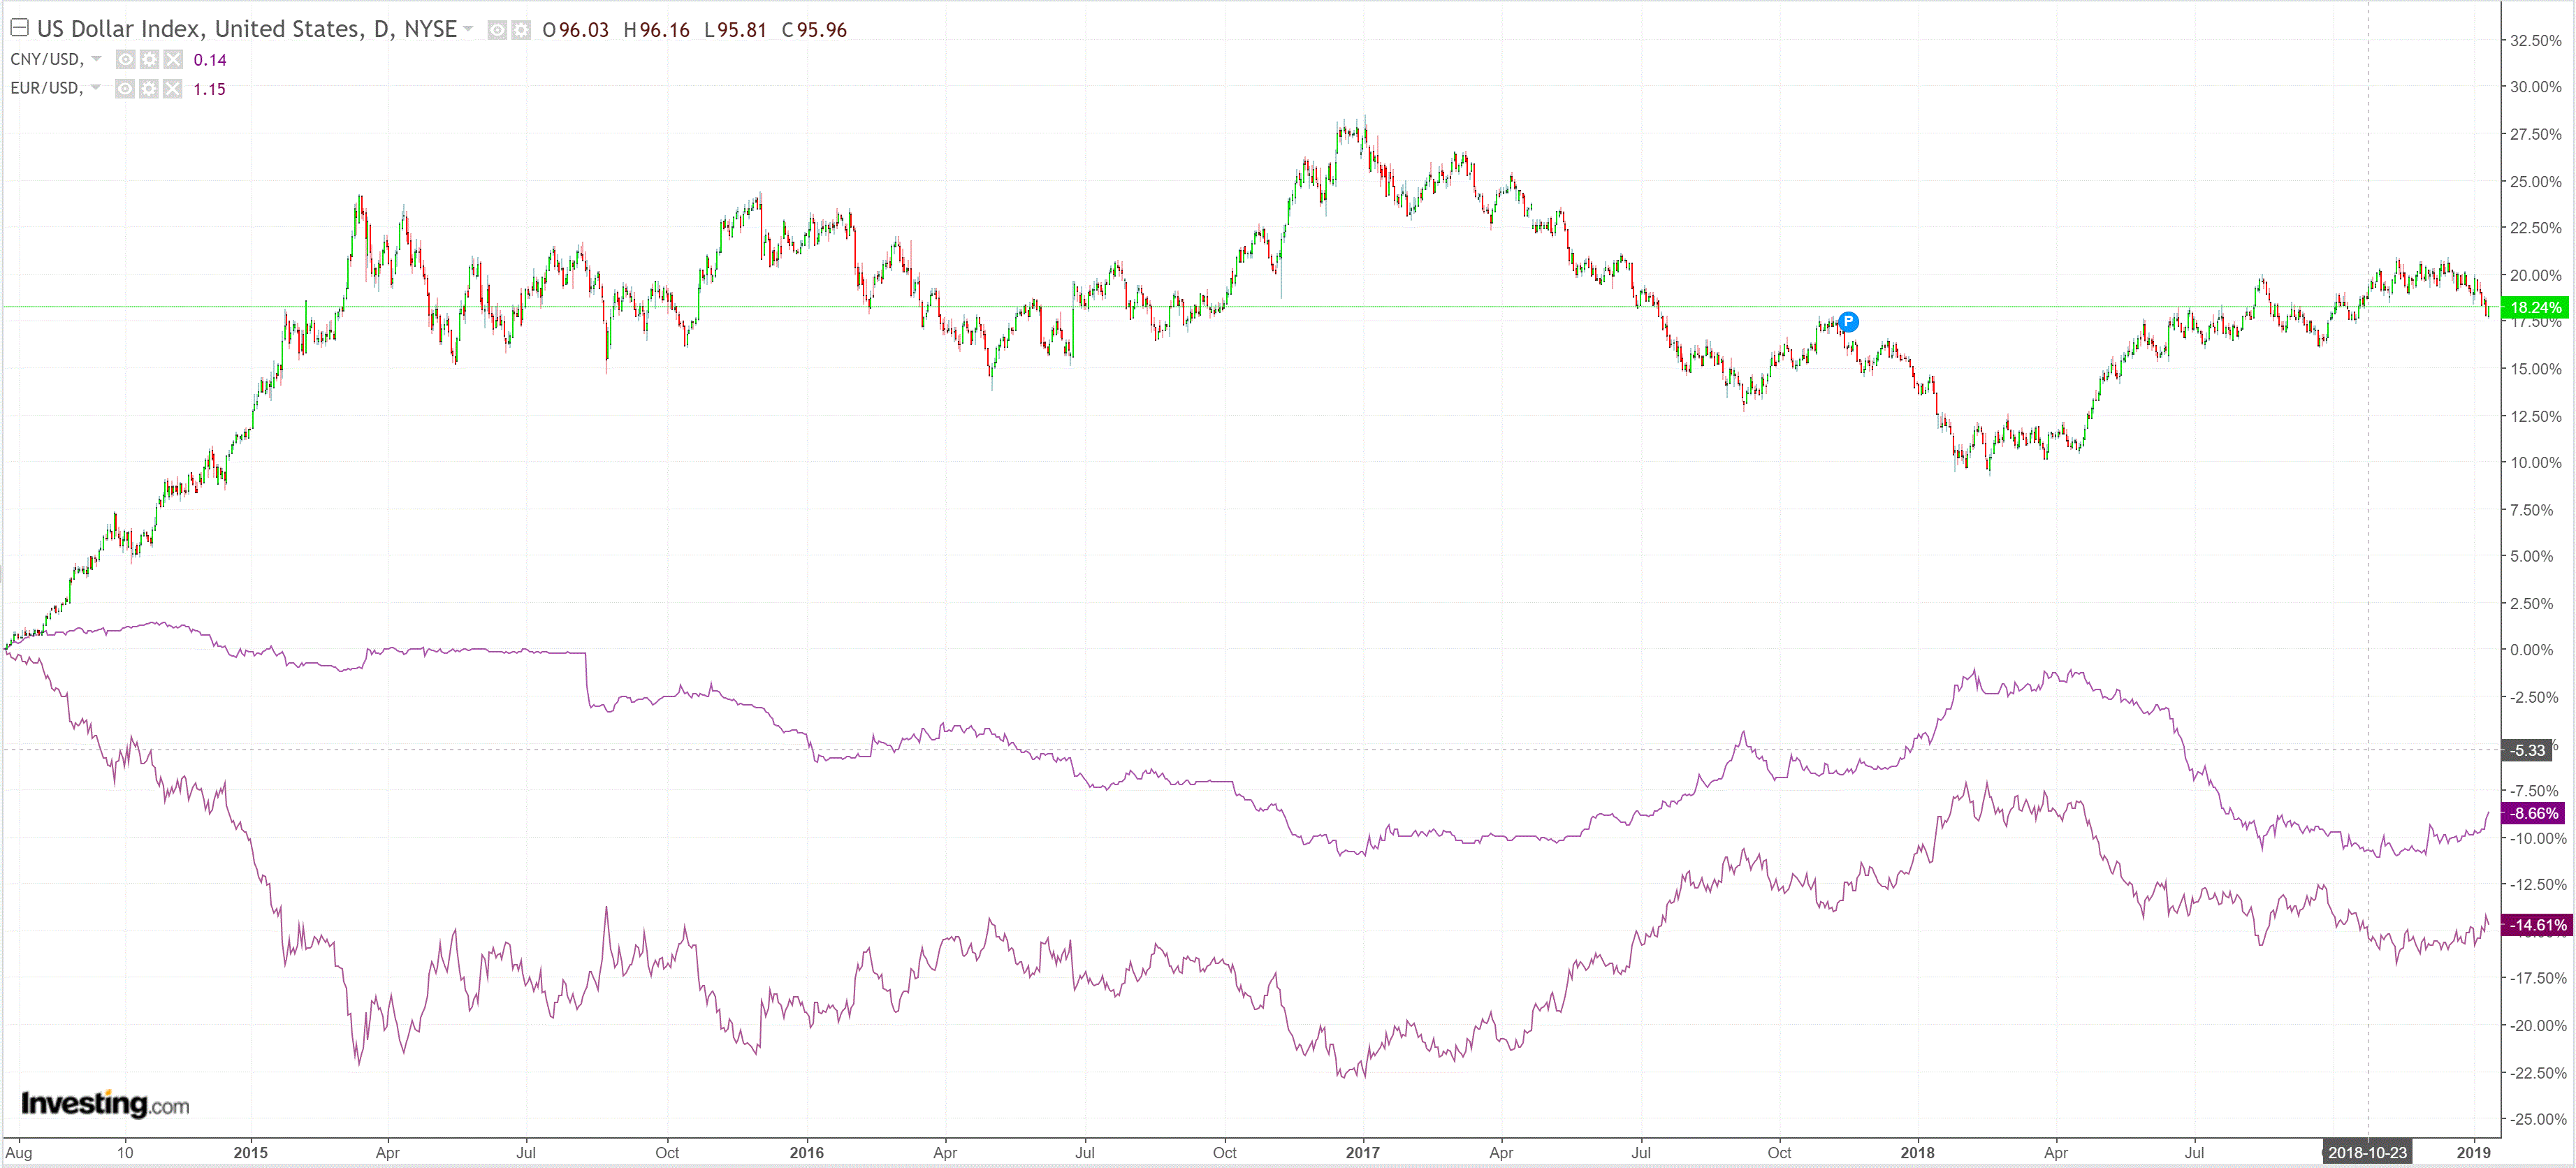Hide the EUR/USD series with the eye icon
Image resolution: width=2576 pixels, height=1168 pixels.
click(125, 89)
